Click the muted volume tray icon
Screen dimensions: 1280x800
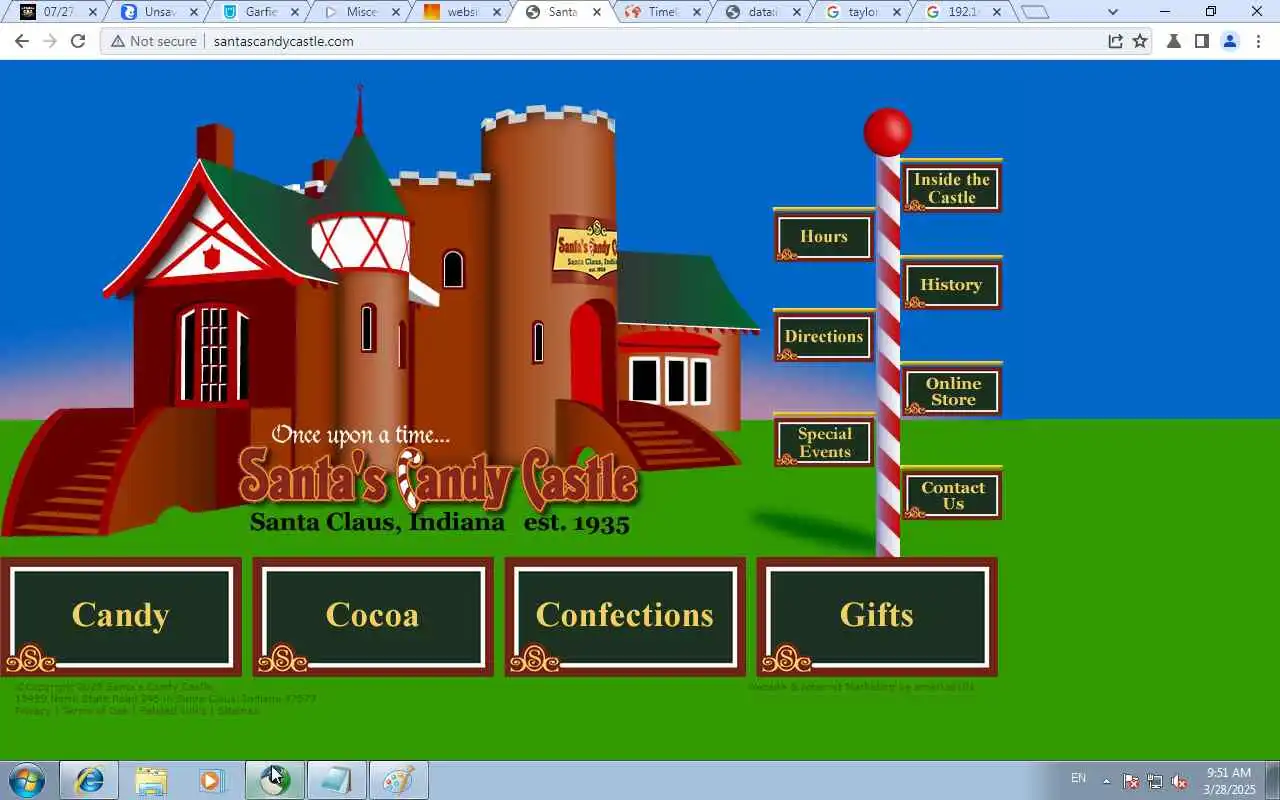tap(1179, 781)
